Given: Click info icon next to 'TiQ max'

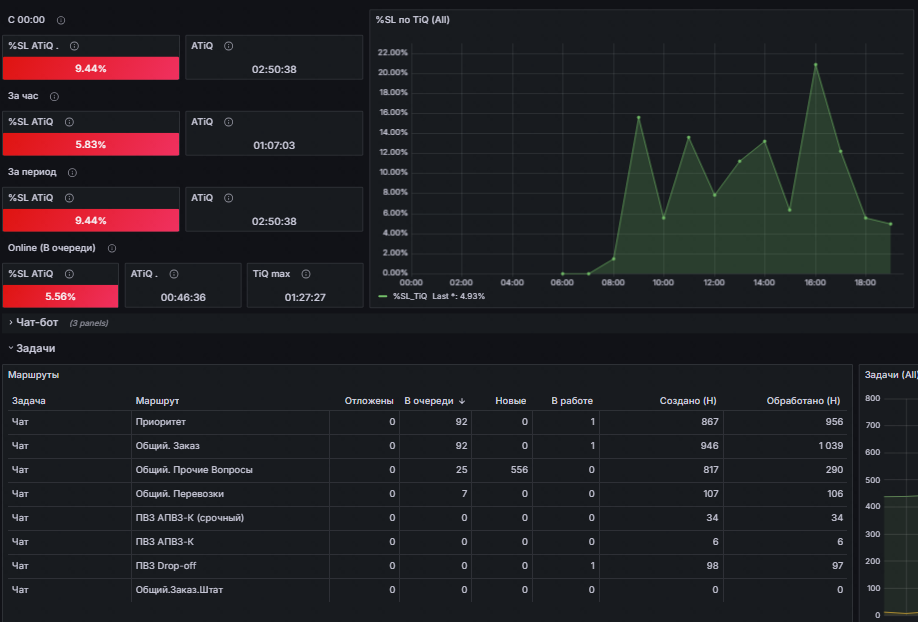Looking at the screenshot, I should point(306,274).
